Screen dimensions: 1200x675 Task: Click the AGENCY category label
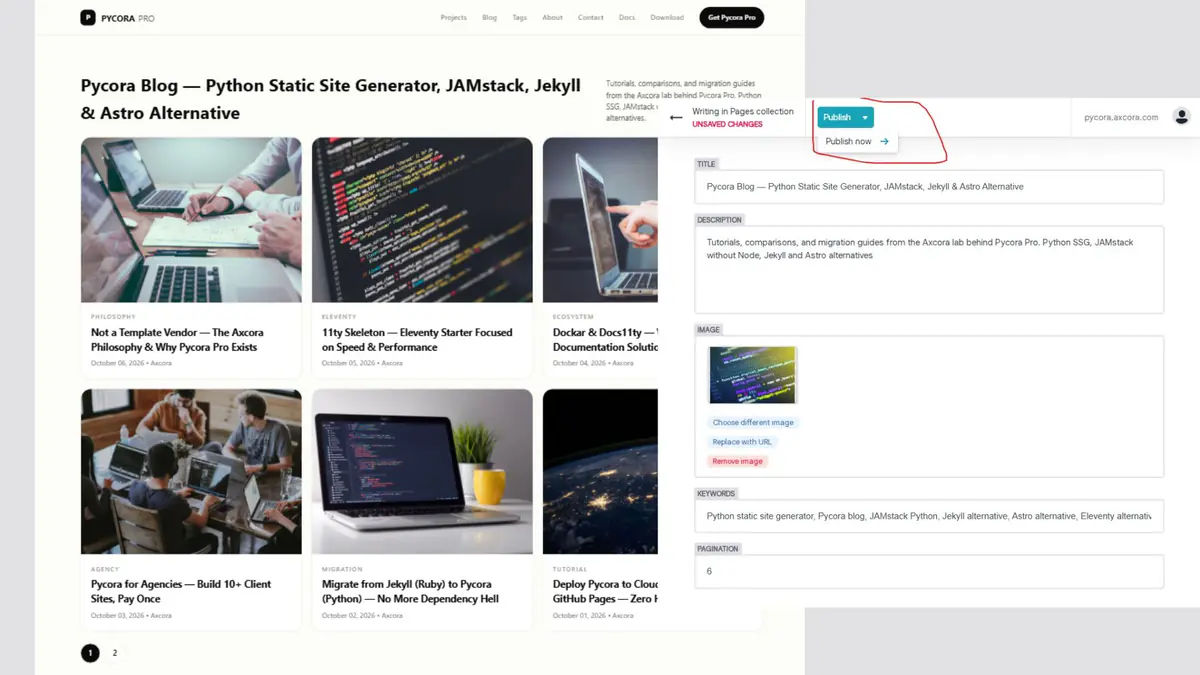(x=105, y=569)
